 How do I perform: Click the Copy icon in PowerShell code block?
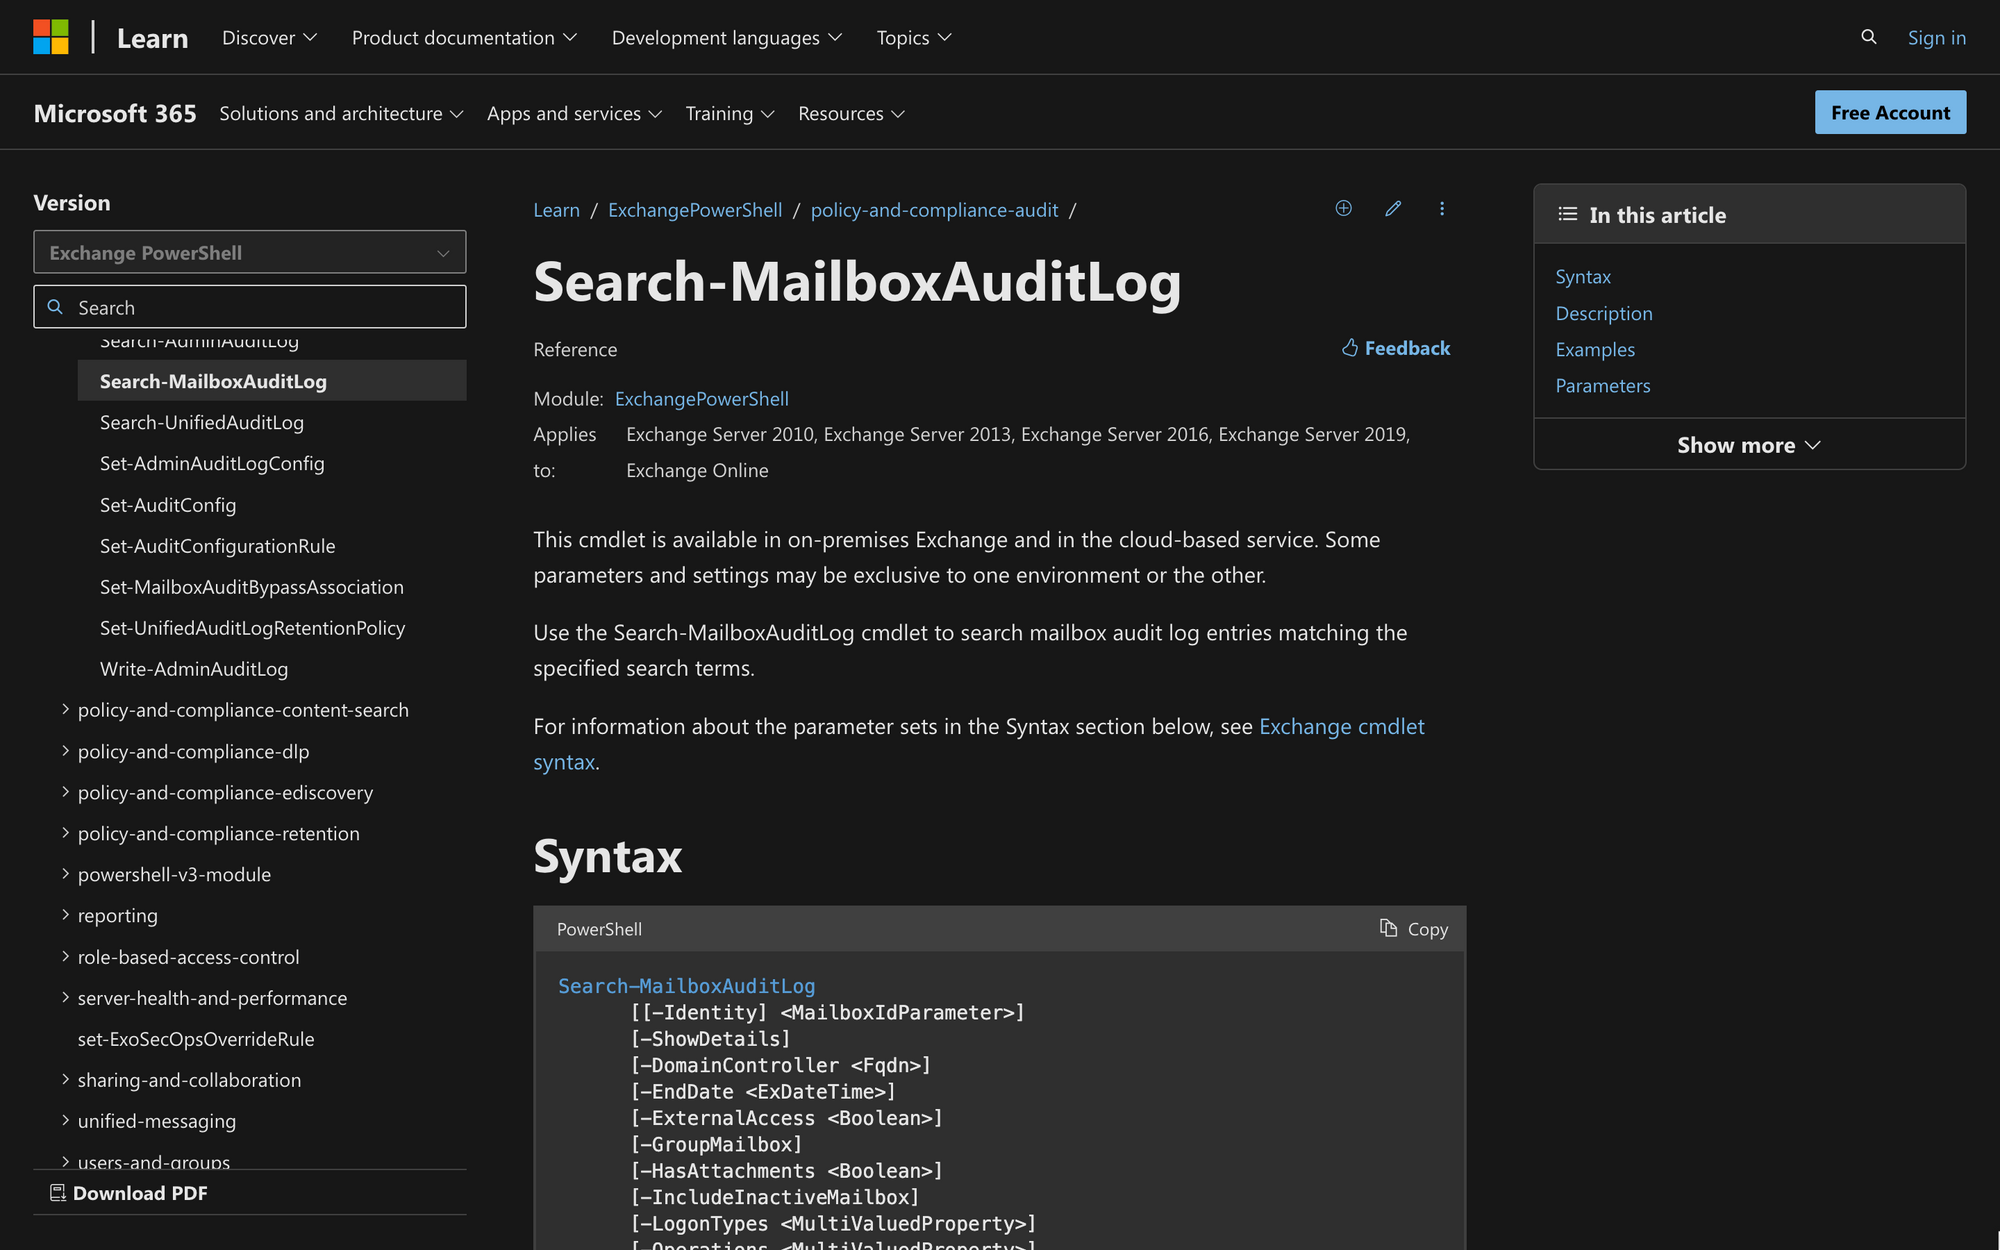[1387, 927]
